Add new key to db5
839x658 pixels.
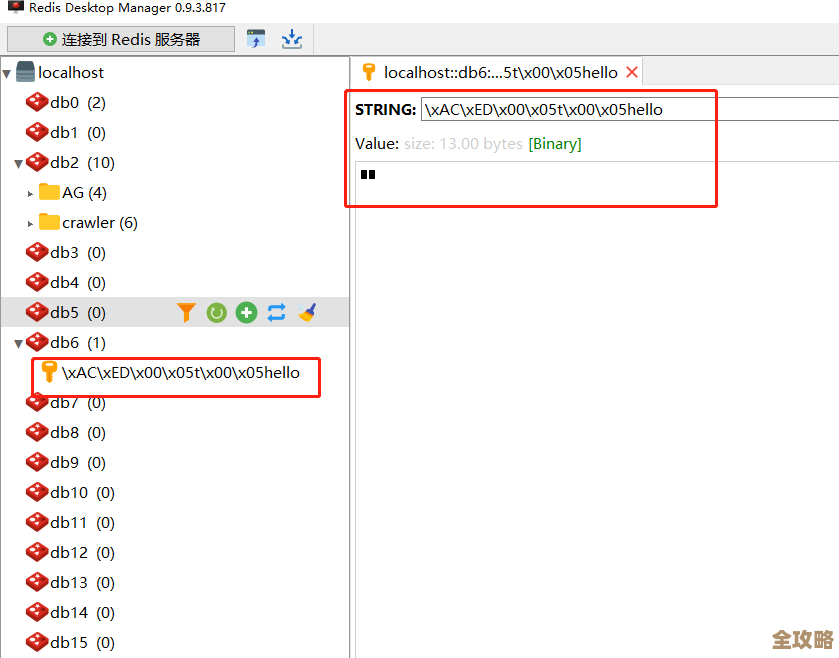(x=246, y=313)
